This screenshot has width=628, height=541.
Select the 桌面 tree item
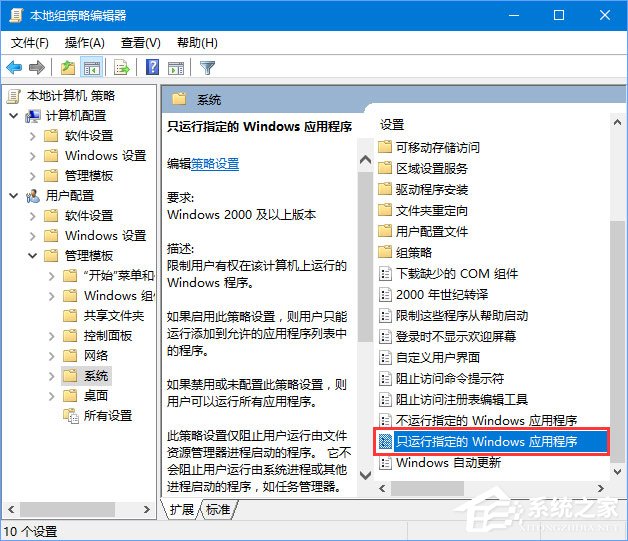(x=96, y=396)
